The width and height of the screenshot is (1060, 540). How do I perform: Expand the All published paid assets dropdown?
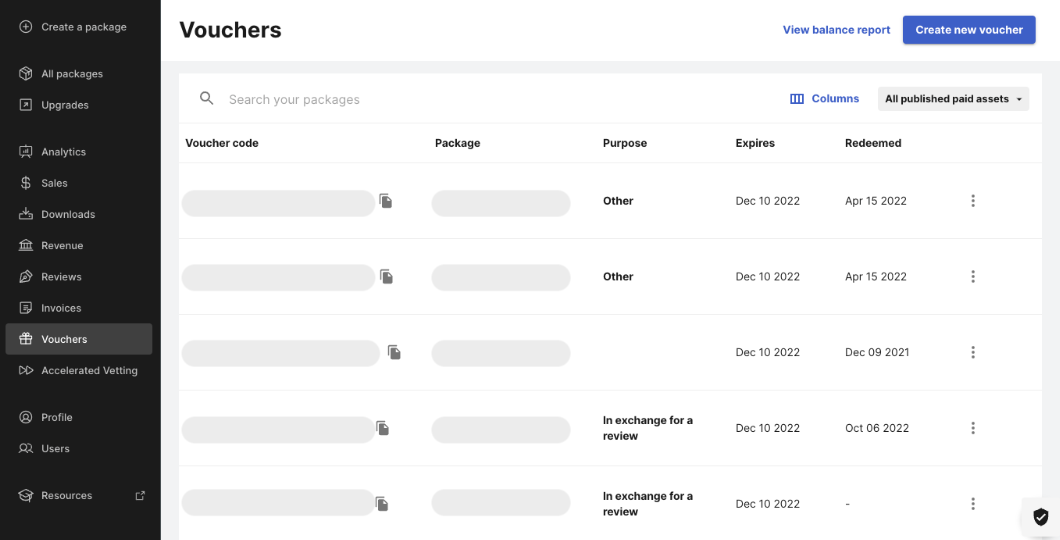point(953,99)
